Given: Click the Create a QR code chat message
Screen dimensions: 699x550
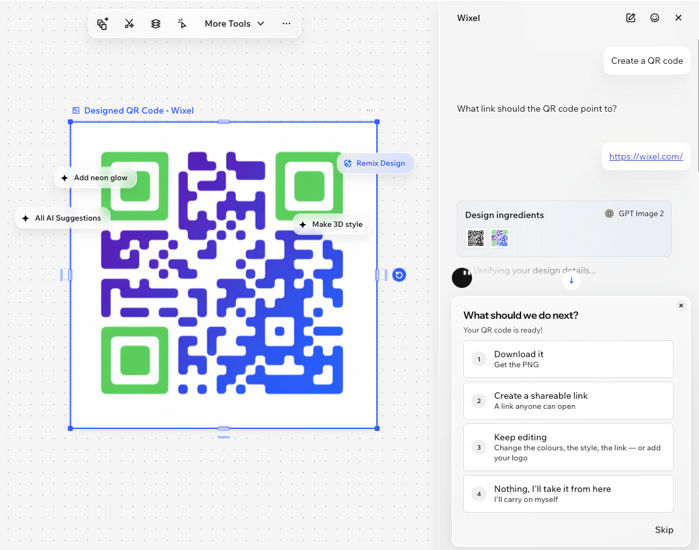Looking at the screenshot, I should pos(647,61).
